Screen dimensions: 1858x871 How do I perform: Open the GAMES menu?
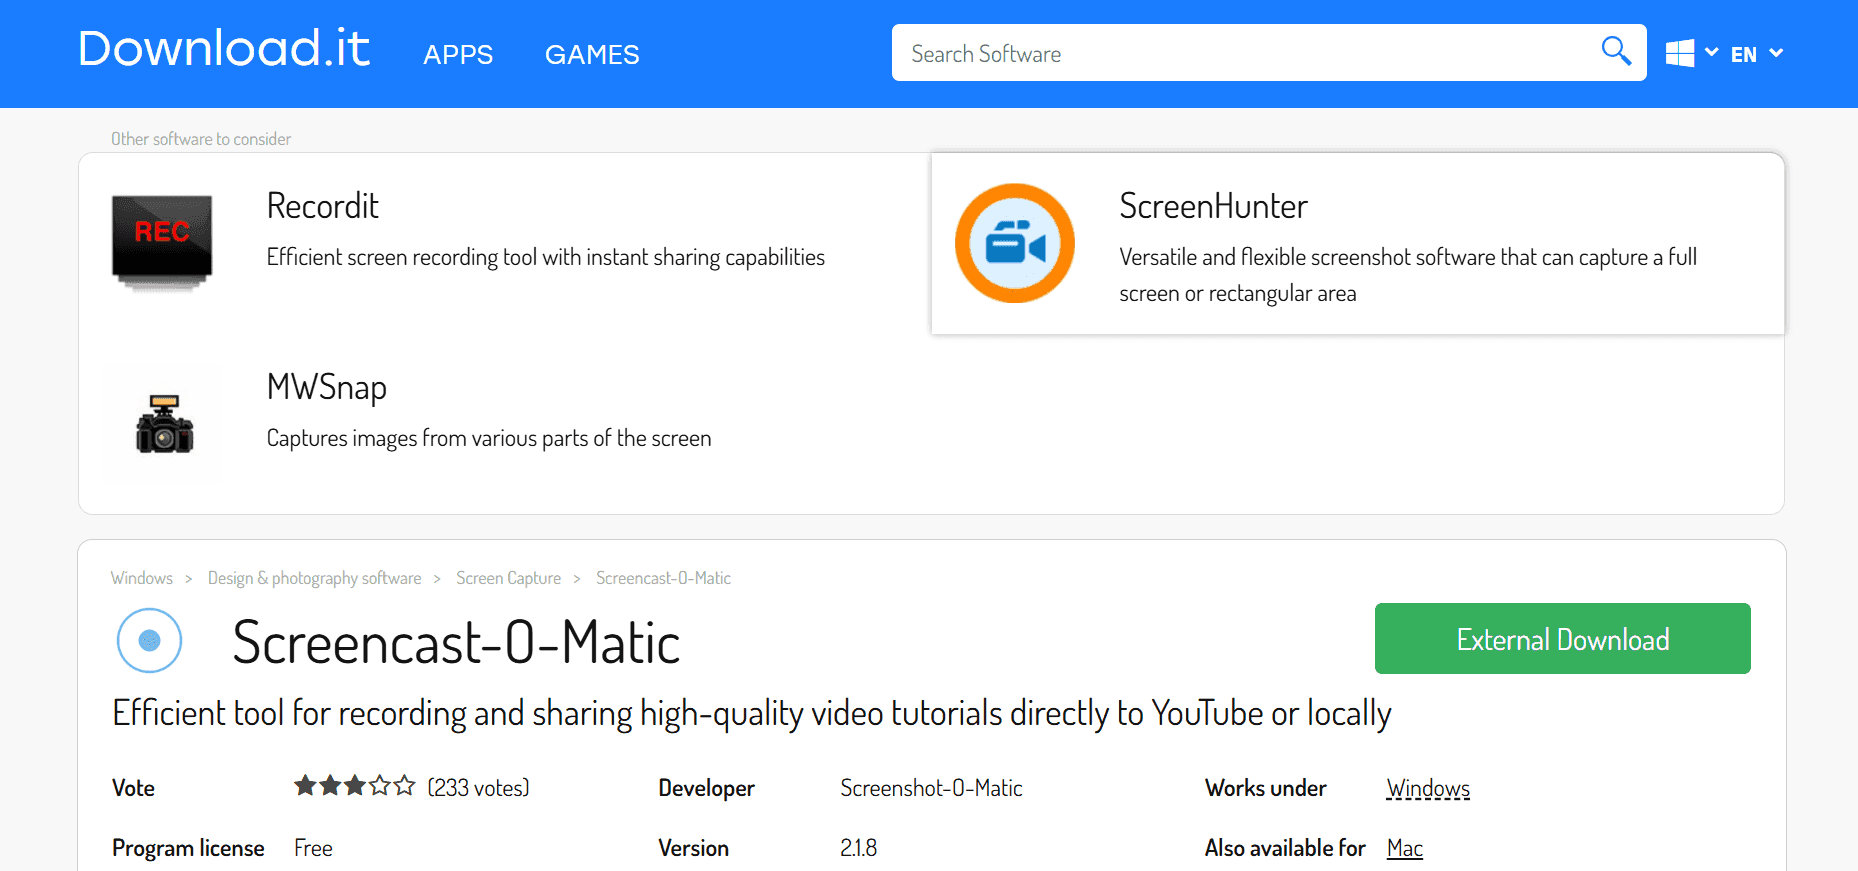pos(592,54)
